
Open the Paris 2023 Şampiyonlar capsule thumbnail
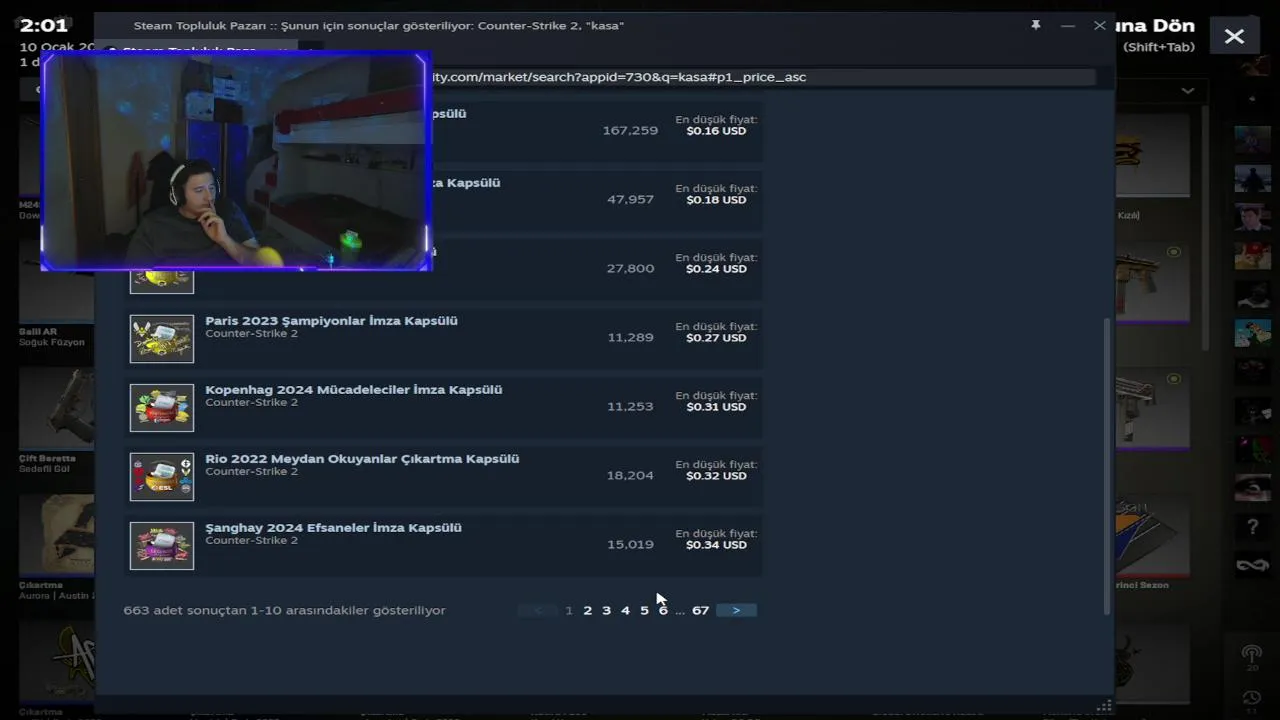(x=162, y=339)
